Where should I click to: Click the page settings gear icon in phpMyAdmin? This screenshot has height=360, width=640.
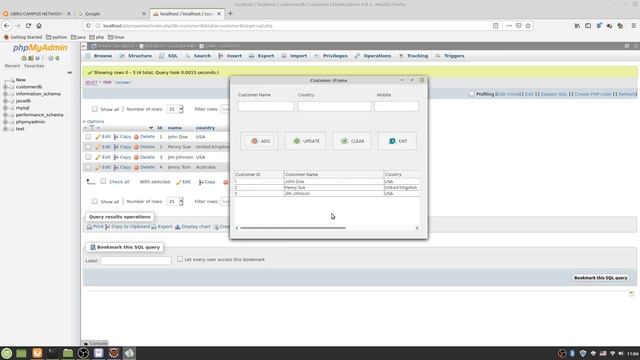(627, 46)
